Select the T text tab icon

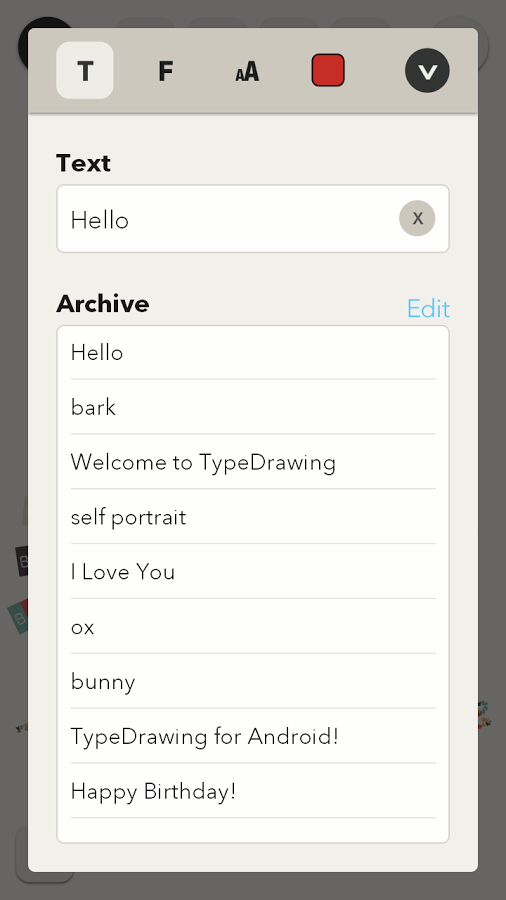[85, 71]
